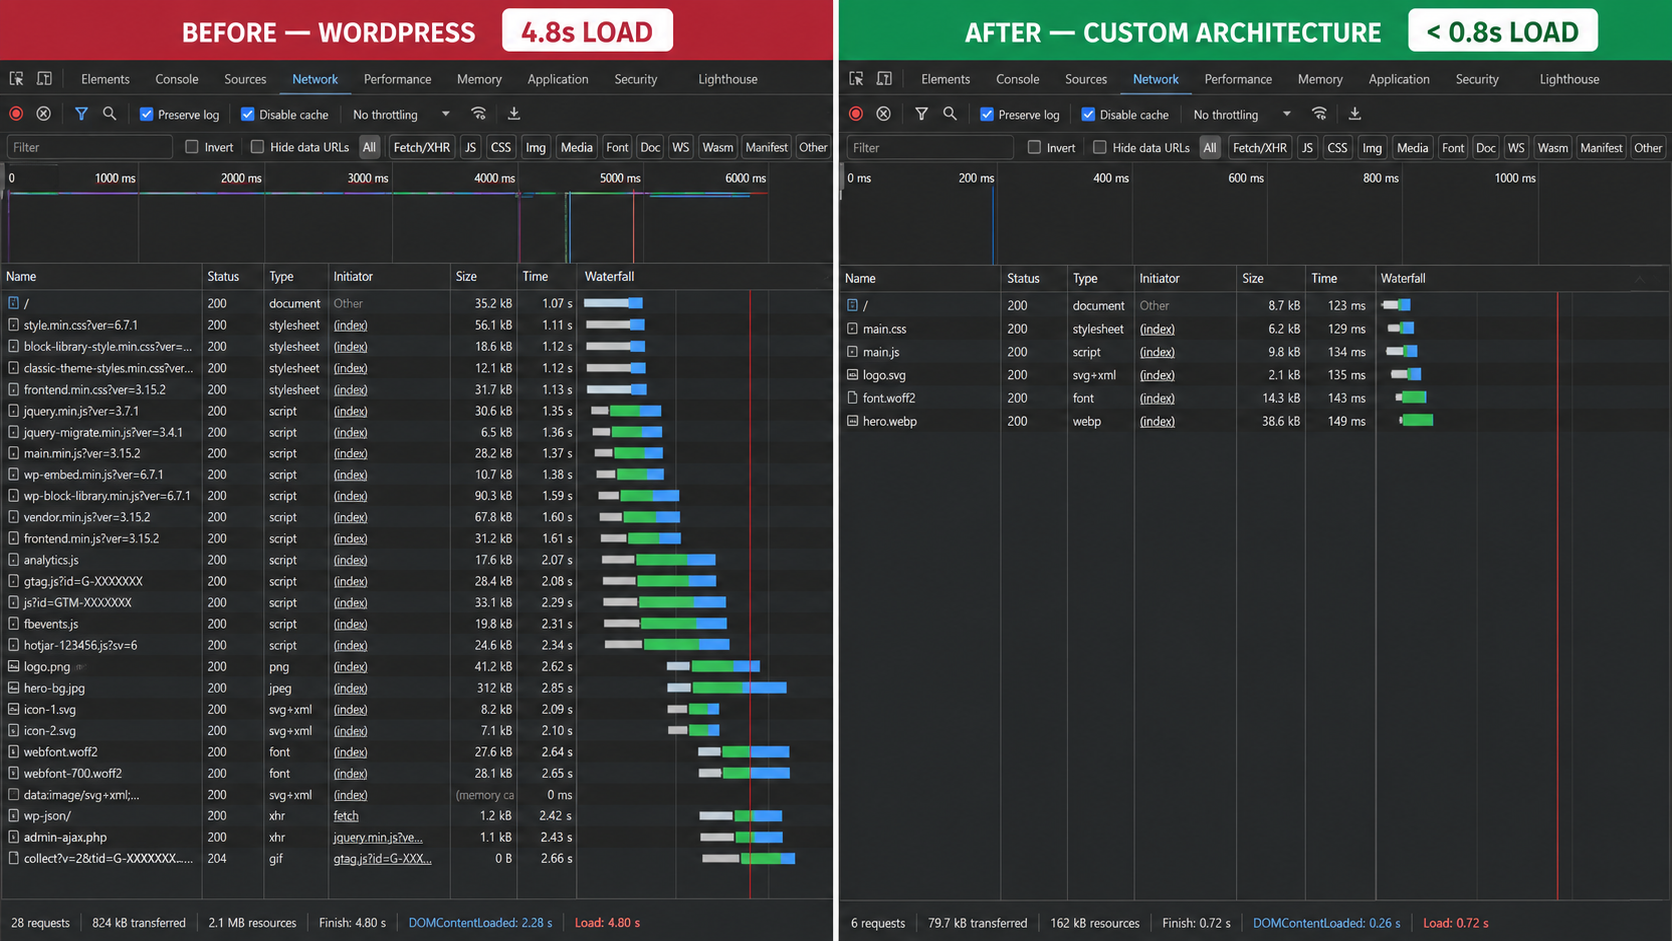This screenshot has width=1672, height=941.
Task: Click inspect element icon in left DevTools panel
Action: [x=17, y=78]
